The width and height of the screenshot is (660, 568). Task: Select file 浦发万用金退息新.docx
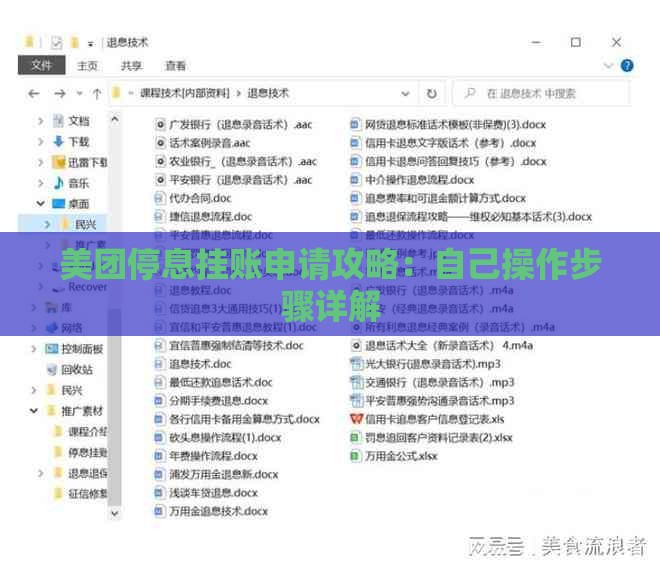[x=216, y=474]
